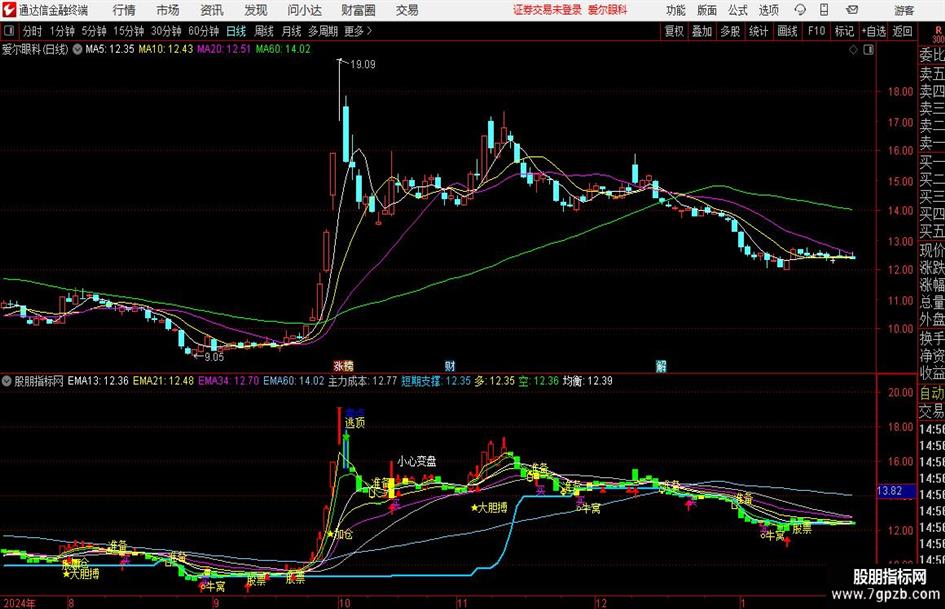The image size is (945, 609).
Task: Click the diamond icon at chart top right
Action: click(853, 50)
